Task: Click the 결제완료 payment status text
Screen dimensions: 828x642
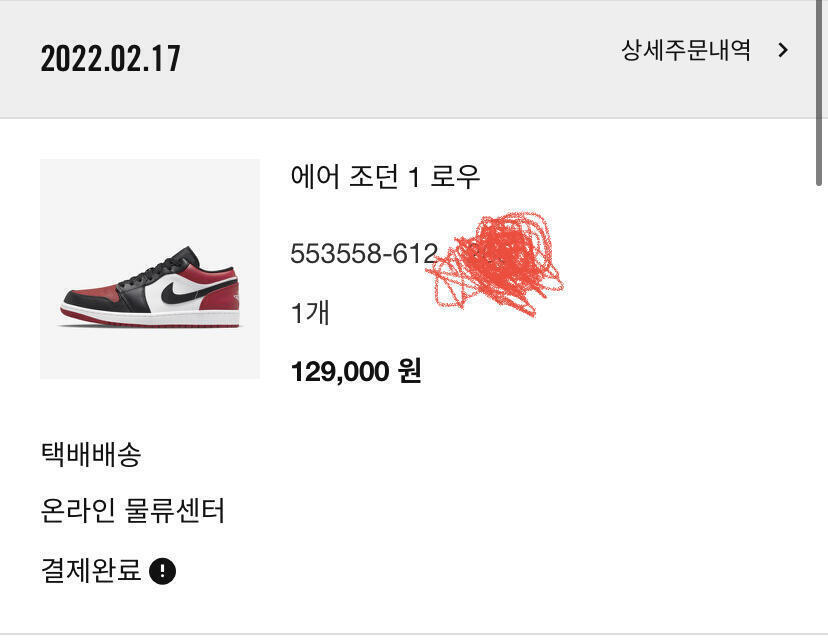Action: [91, 571]
